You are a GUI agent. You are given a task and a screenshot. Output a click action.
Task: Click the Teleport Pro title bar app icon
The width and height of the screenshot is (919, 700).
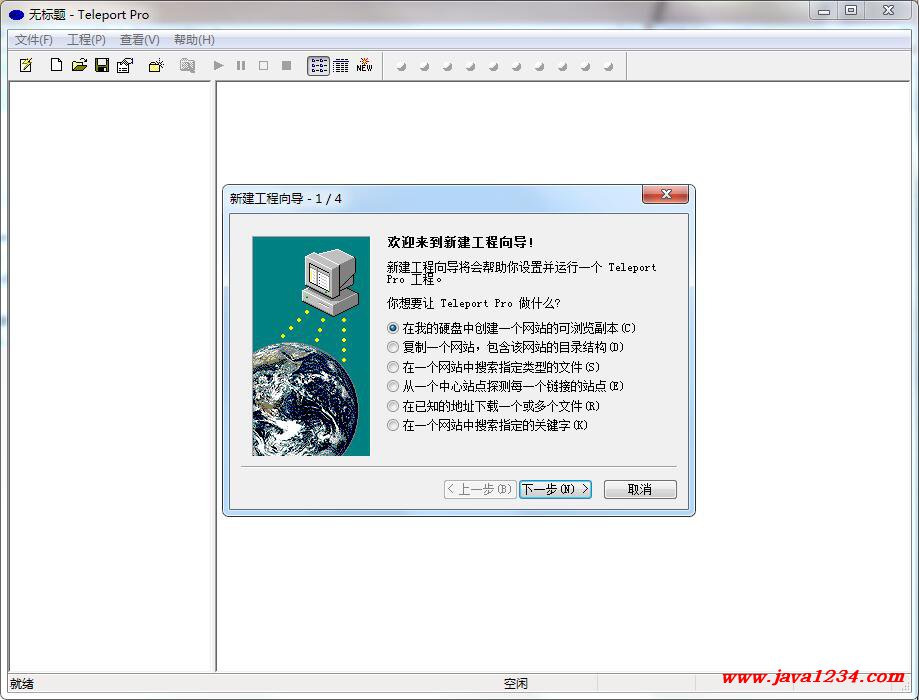(x=16, y=15)
